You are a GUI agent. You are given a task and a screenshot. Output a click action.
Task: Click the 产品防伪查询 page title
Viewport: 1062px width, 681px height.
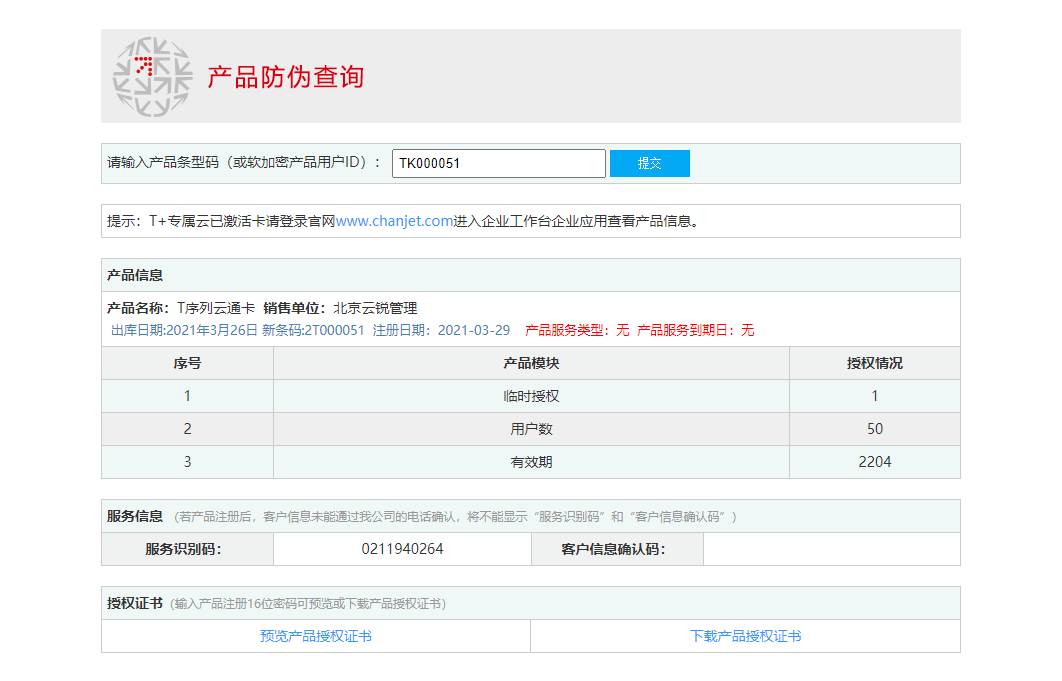285,77
